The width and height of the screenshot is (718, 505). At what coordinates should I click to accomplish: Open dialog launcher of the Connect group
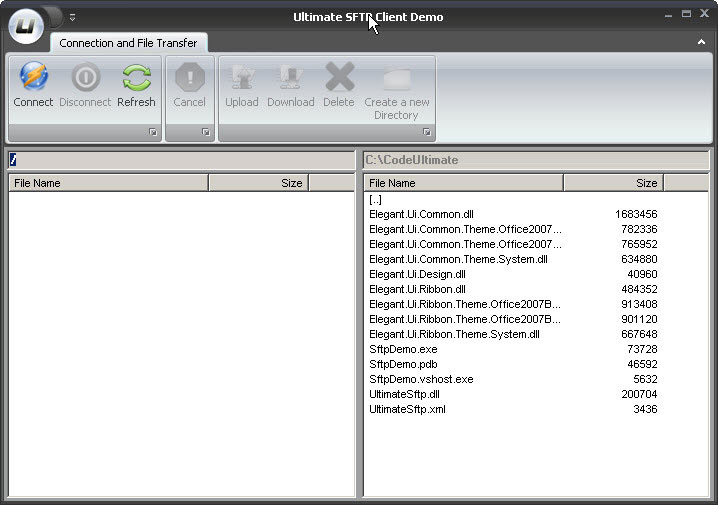[x=152, y=132]
